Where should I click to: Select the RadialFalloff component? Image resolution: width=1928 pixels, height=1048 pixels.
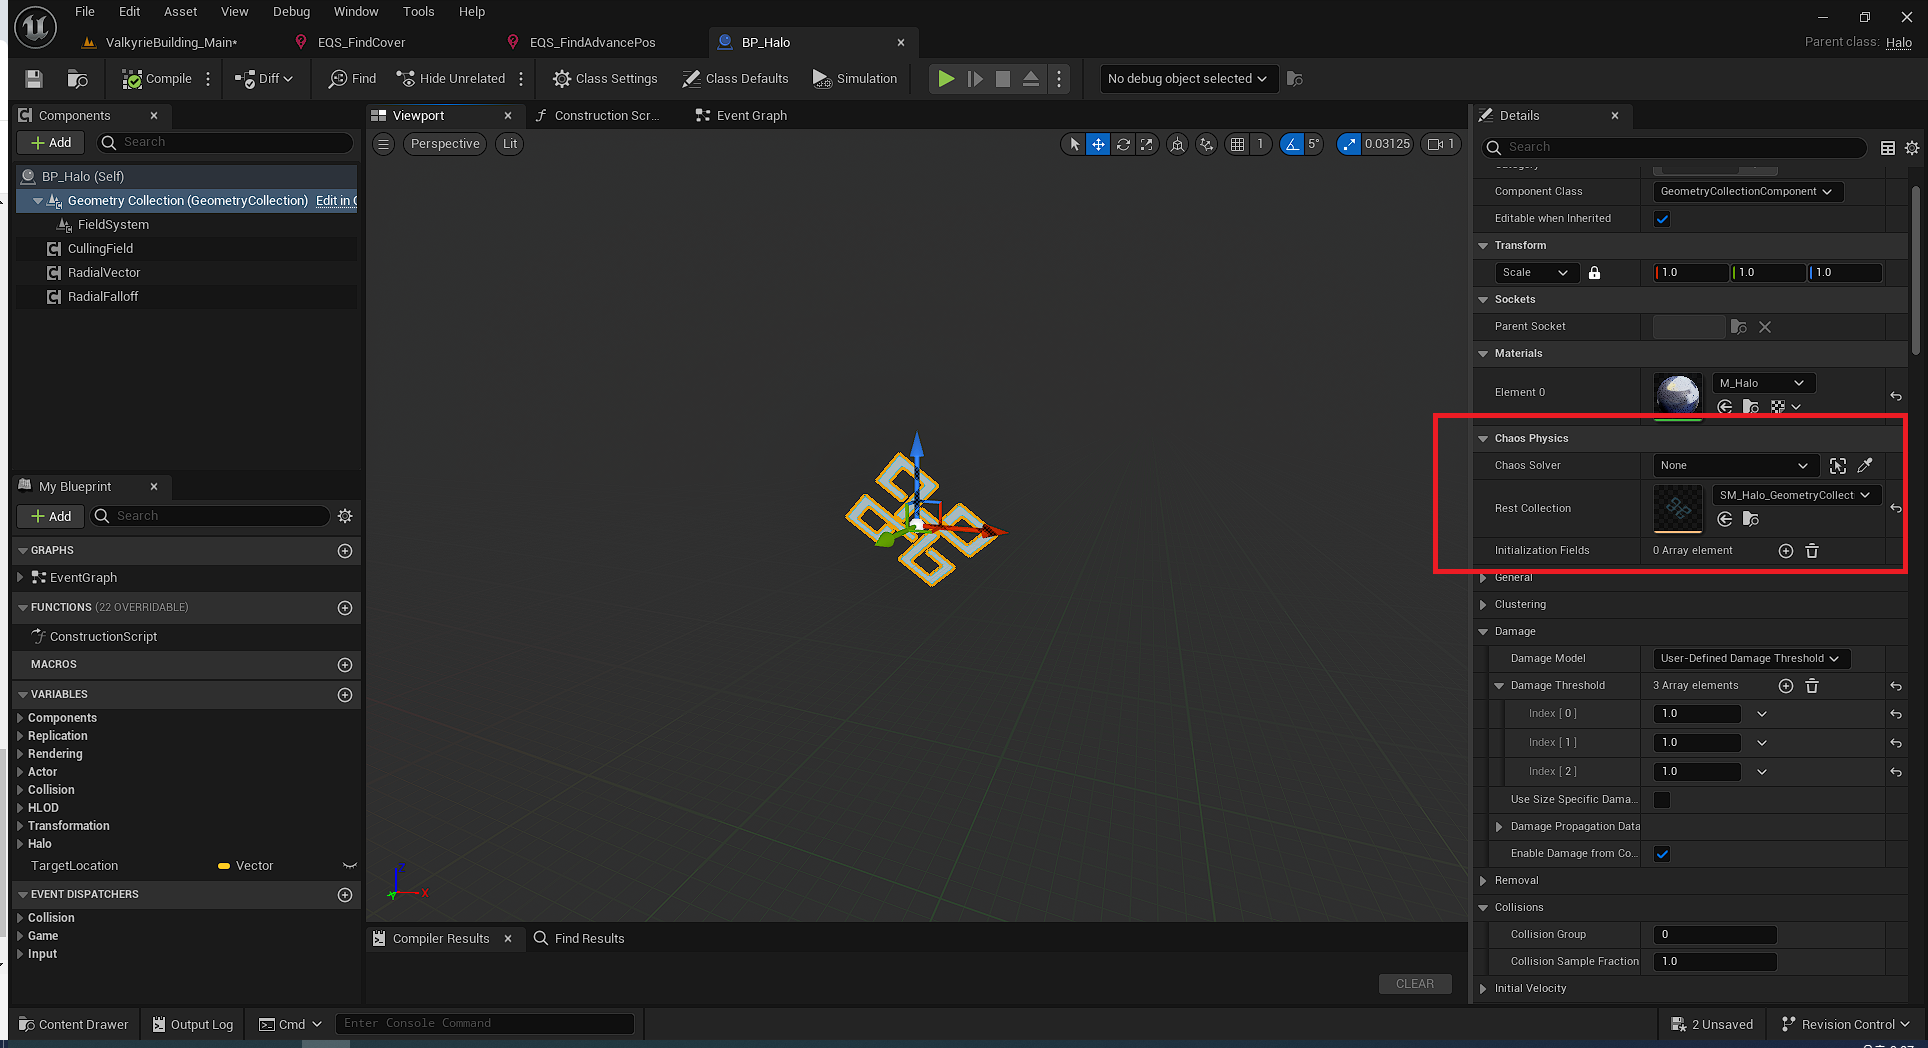point(103,297)
